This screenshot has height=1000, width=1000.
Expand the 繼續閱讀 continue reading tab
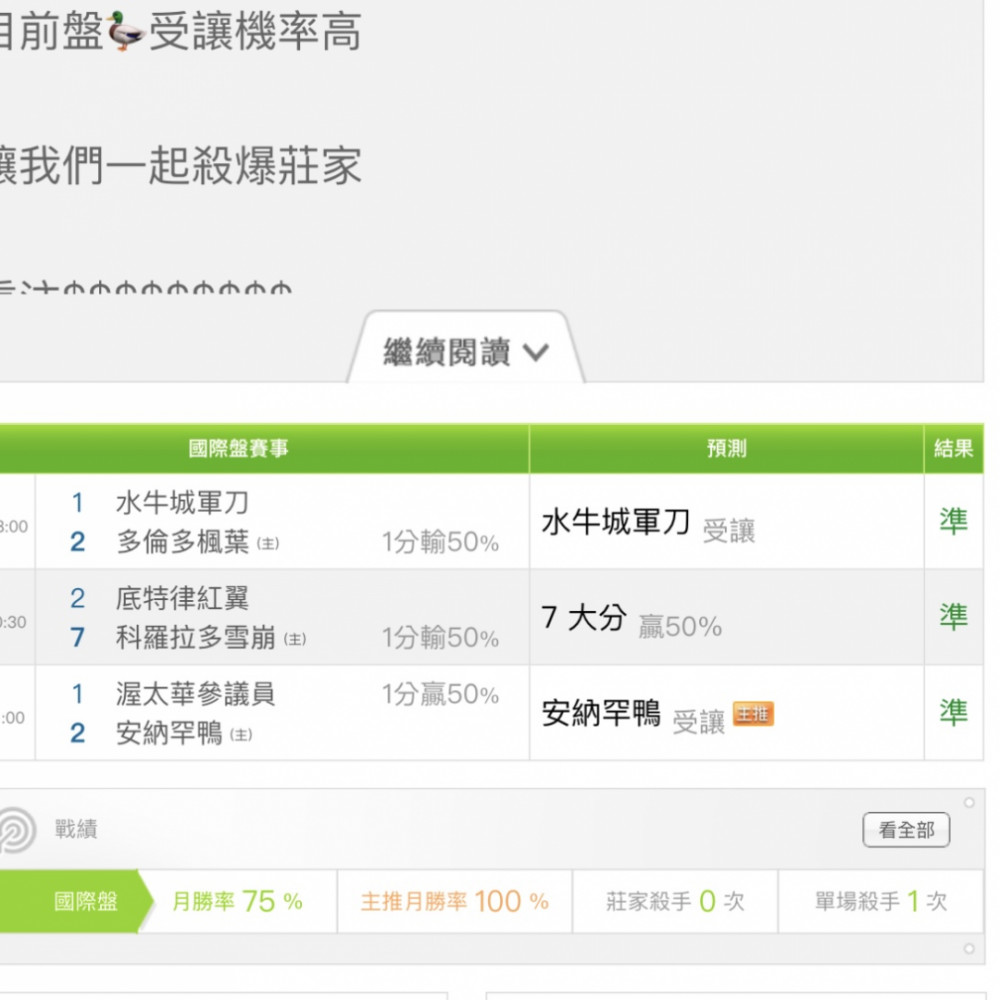point(466,350)
